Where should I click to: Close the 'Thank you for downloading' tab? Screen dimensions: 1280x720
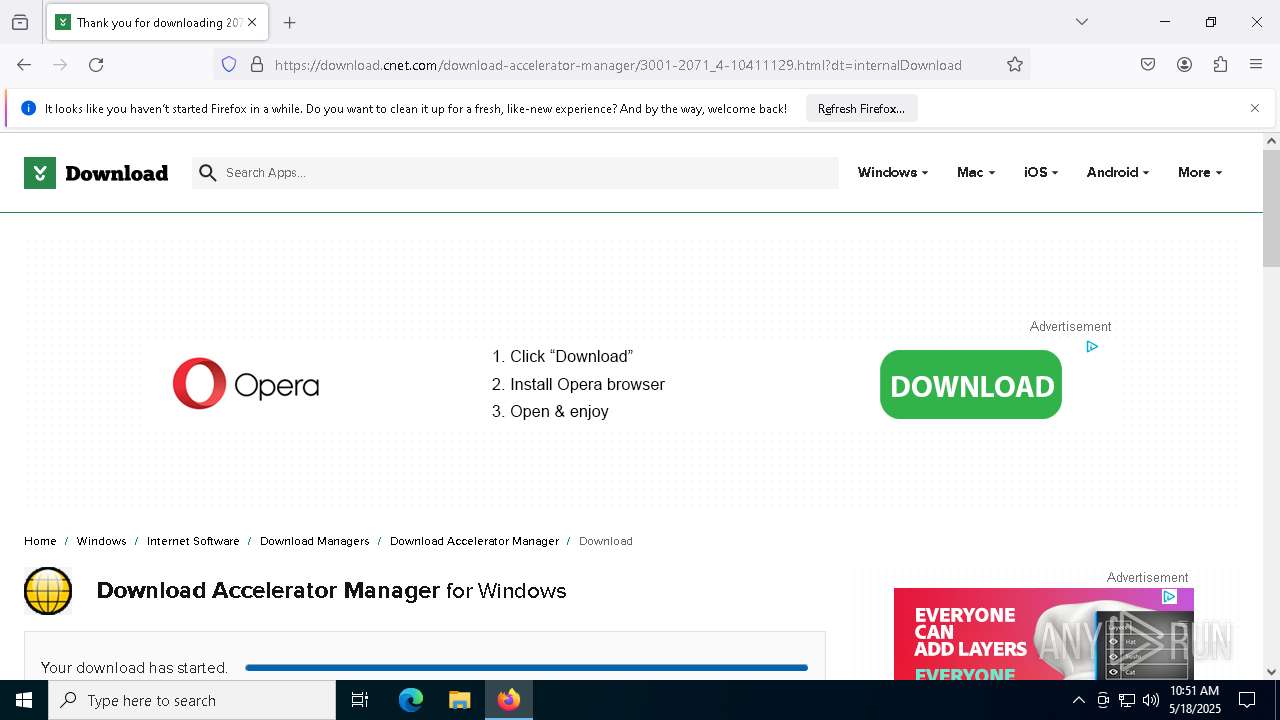[252, 22]
